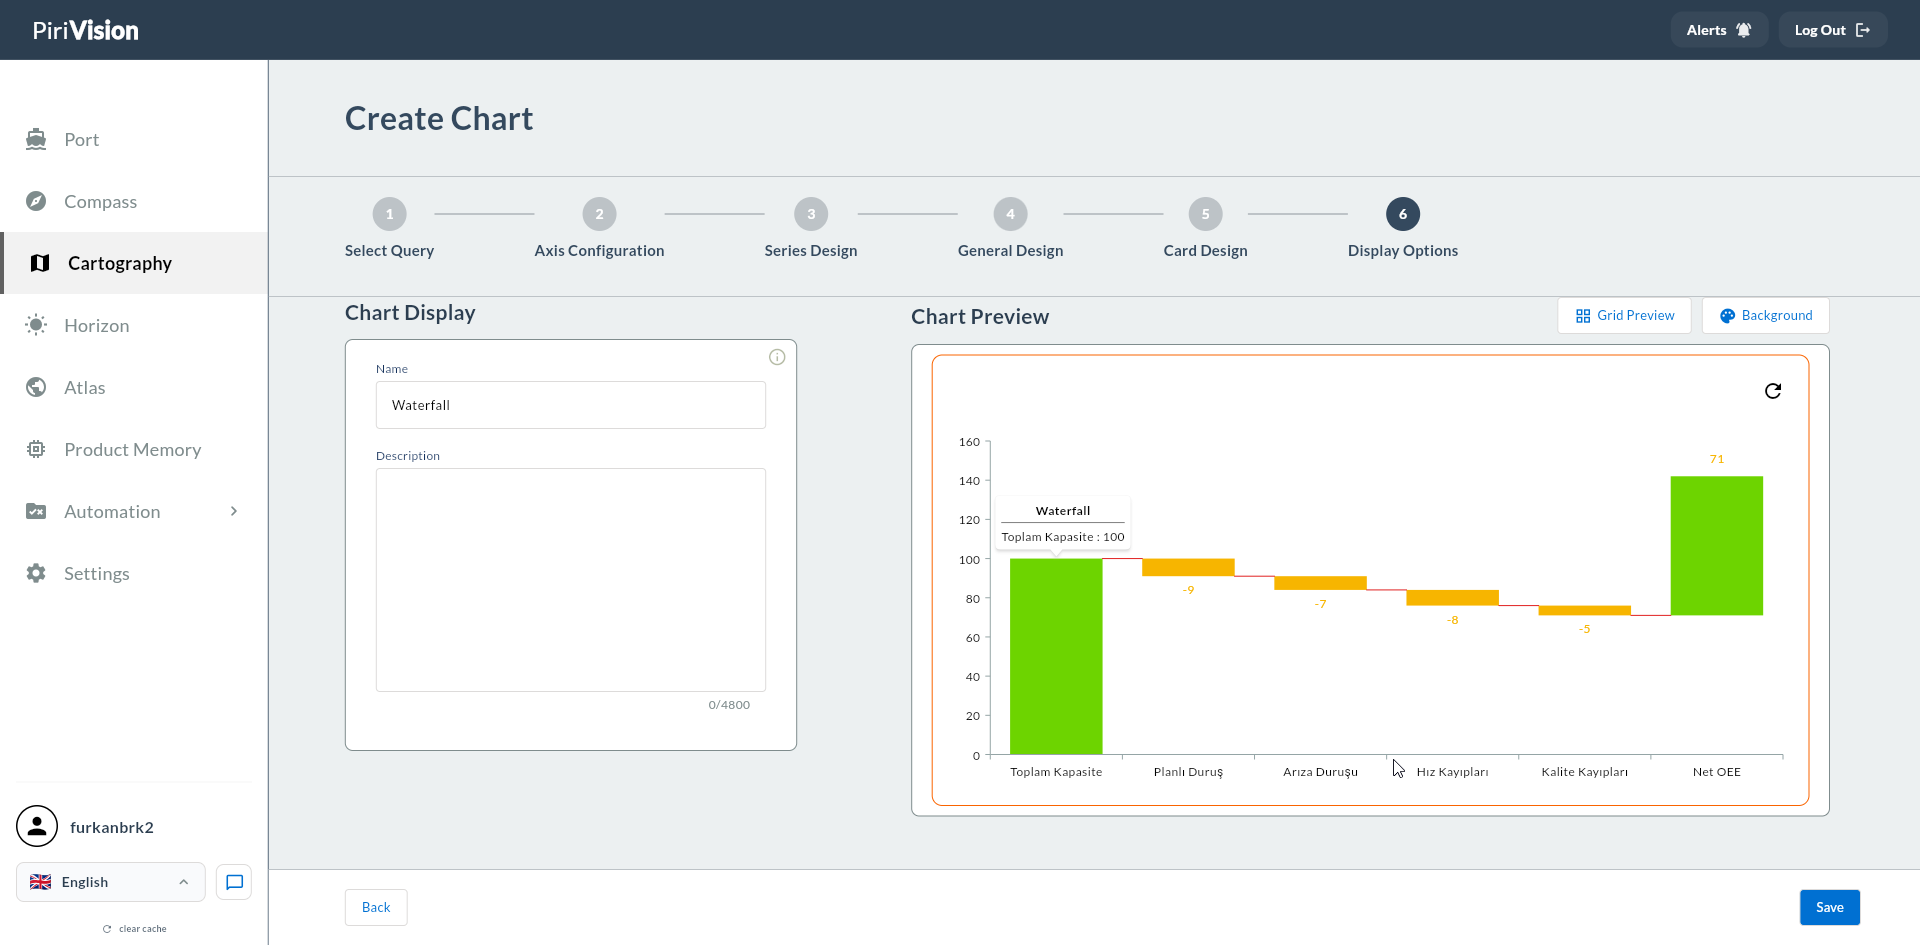Go to Product Memory chip icon
This screenshot has height=945, width=1920.
pyautogui.click(x=36, y=449)
